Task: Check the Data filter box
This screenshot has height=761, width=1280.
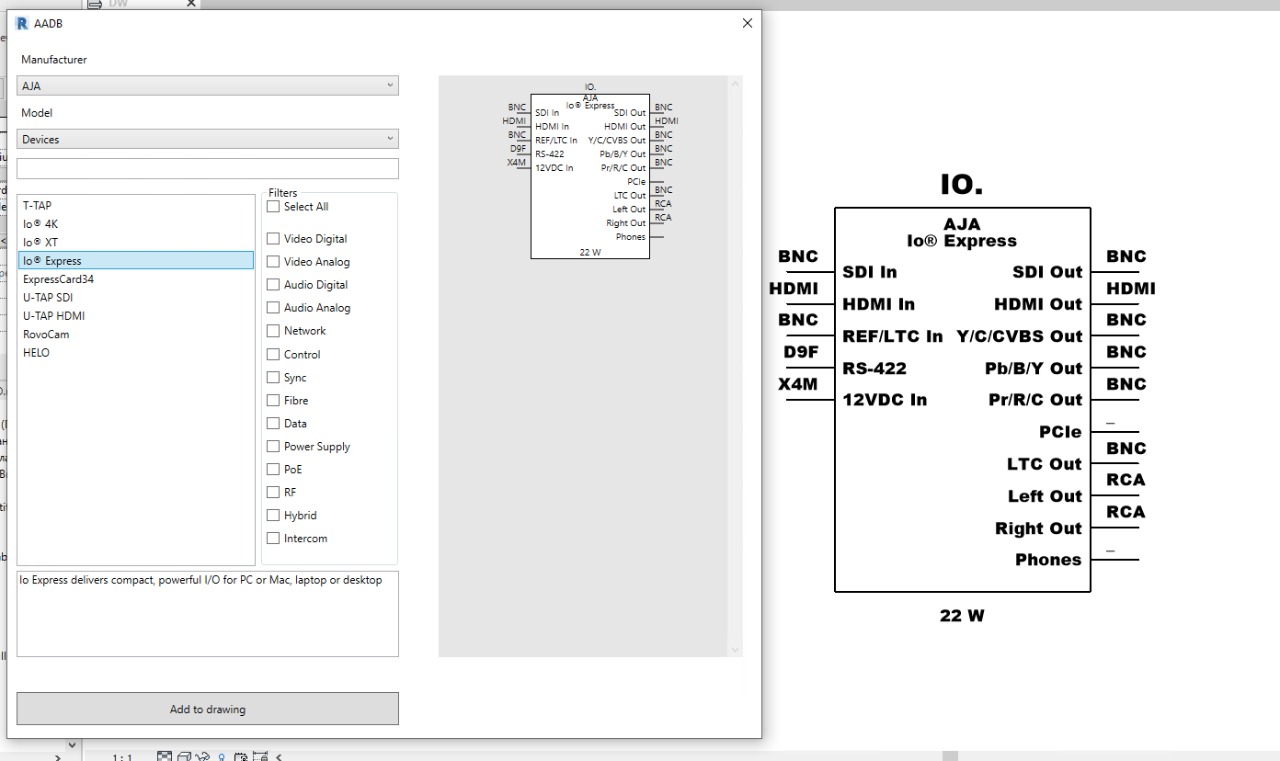Action: click(x=273, y=424)
